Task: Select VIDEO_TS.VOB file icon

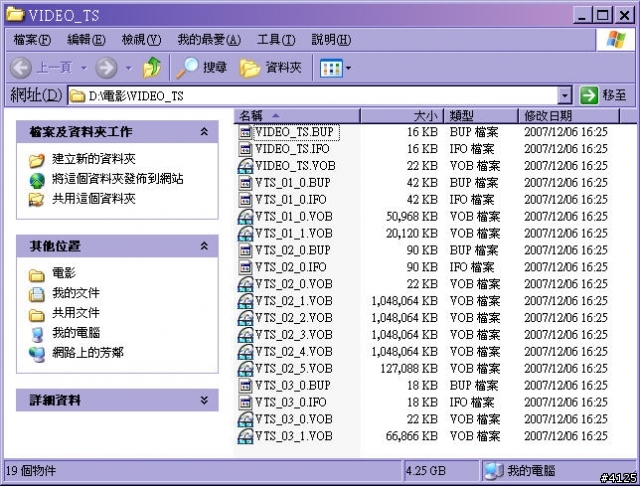Action: pyautogui.click(x=245, y=166)
